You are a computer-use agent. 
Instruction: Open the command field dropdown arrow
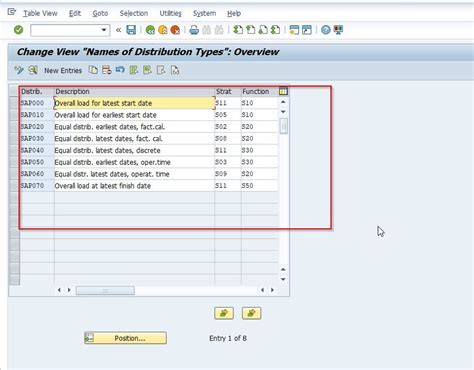(x=104, y=30)
